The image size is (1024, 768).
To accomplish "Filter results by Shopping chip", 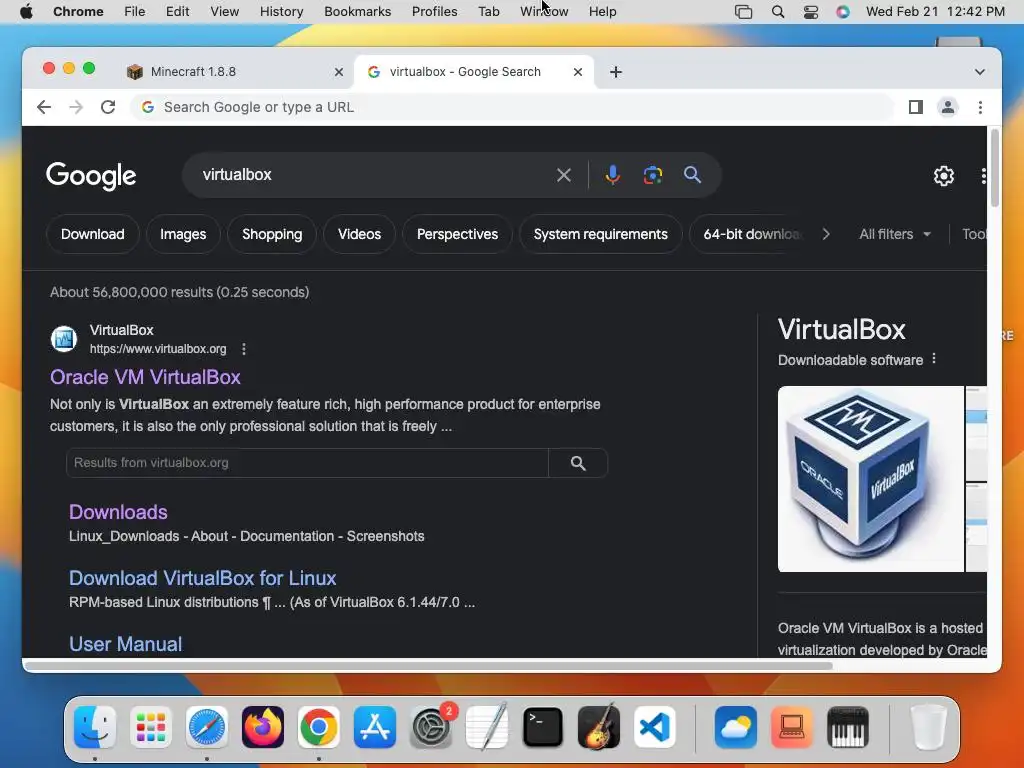I will 272,234.
